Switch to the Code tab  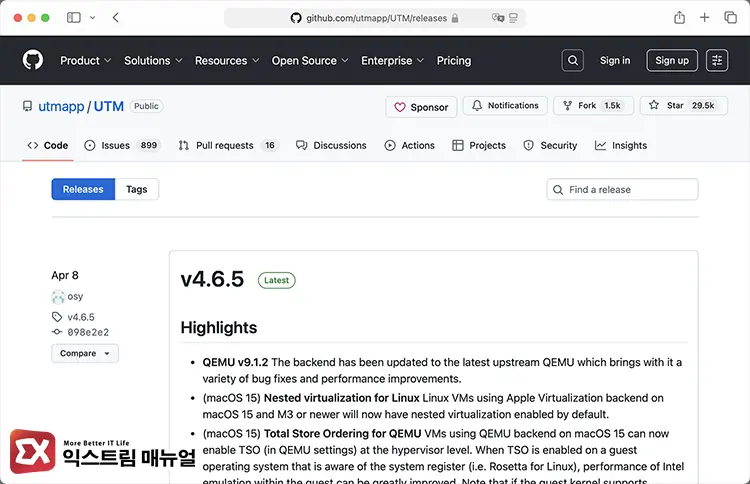[x=48, y=145]
